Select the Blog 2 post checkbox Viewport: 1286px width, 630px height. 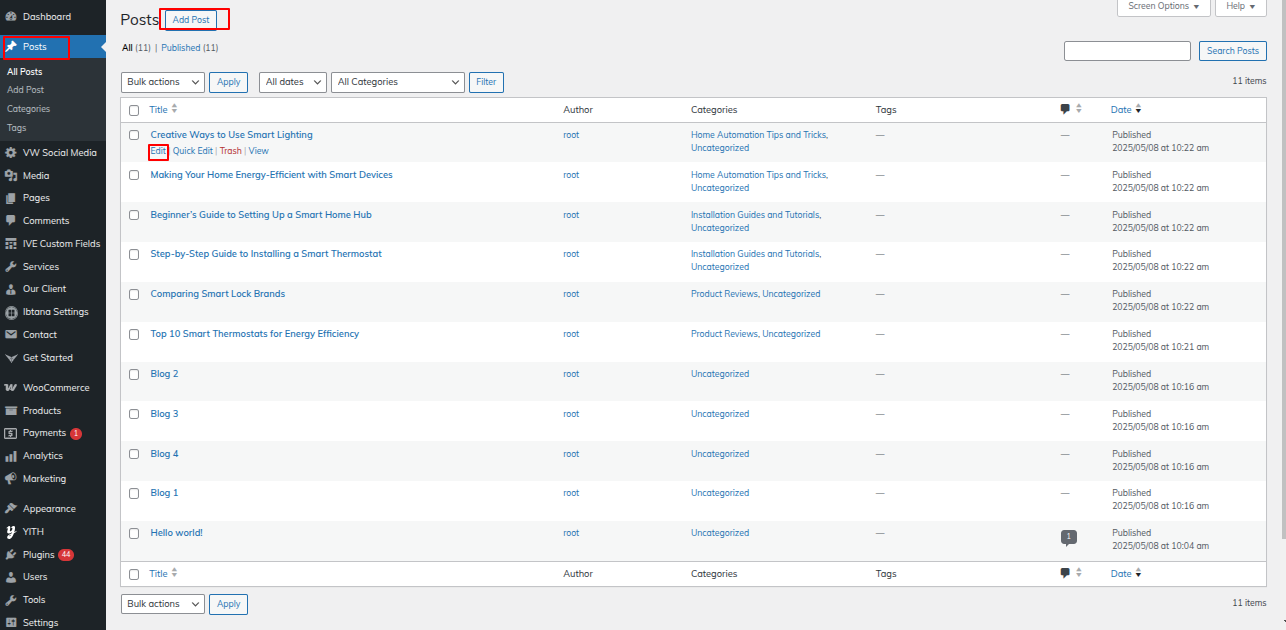(134, 375)
